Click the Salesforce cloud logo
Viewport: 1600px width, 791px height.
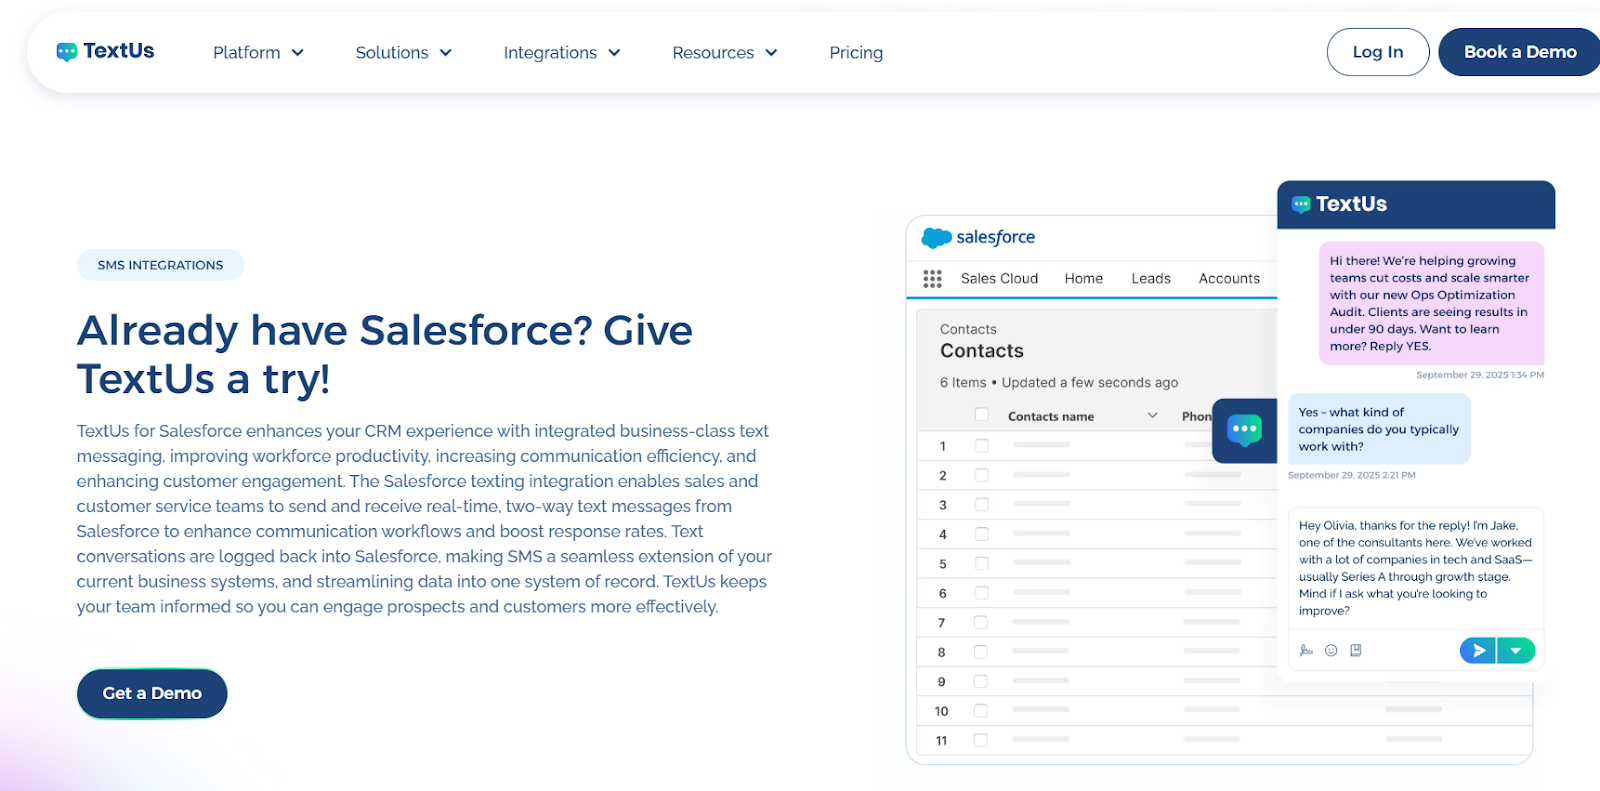(936, 238)
